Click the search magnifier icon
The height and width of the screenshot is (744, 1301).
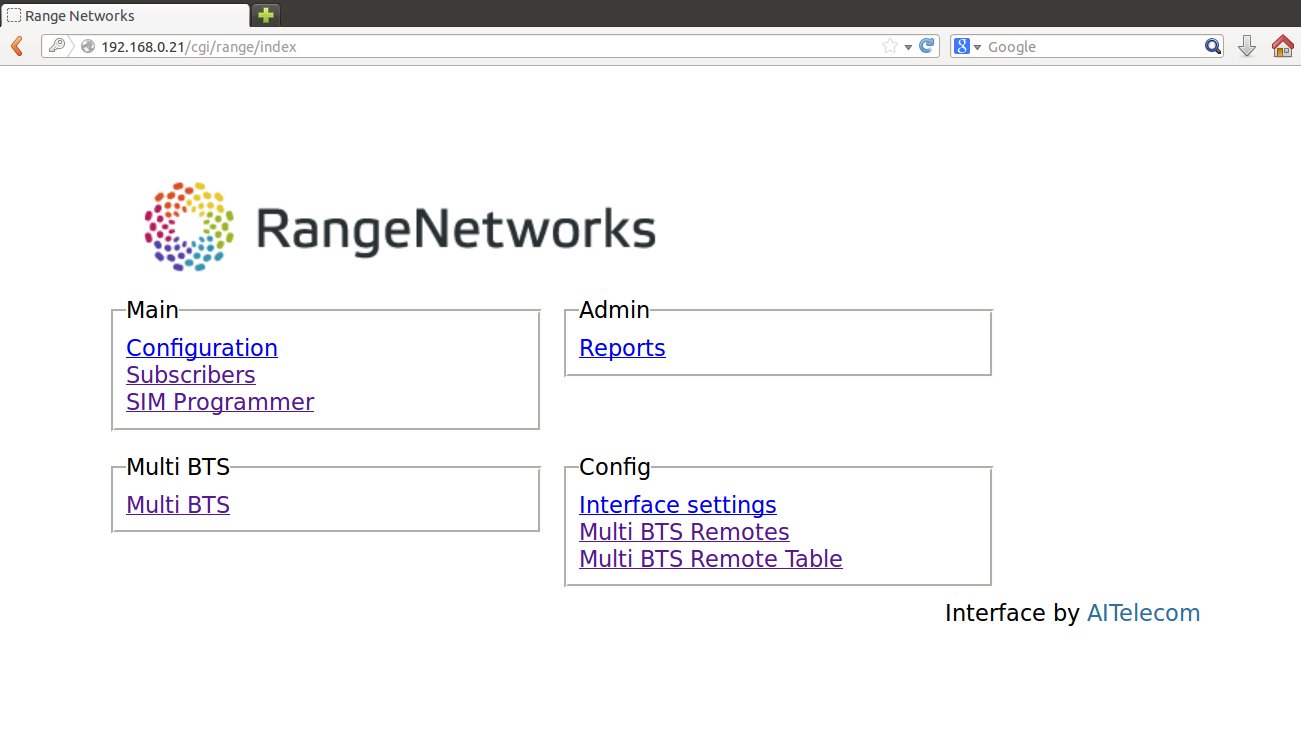tap(1212, 46)
